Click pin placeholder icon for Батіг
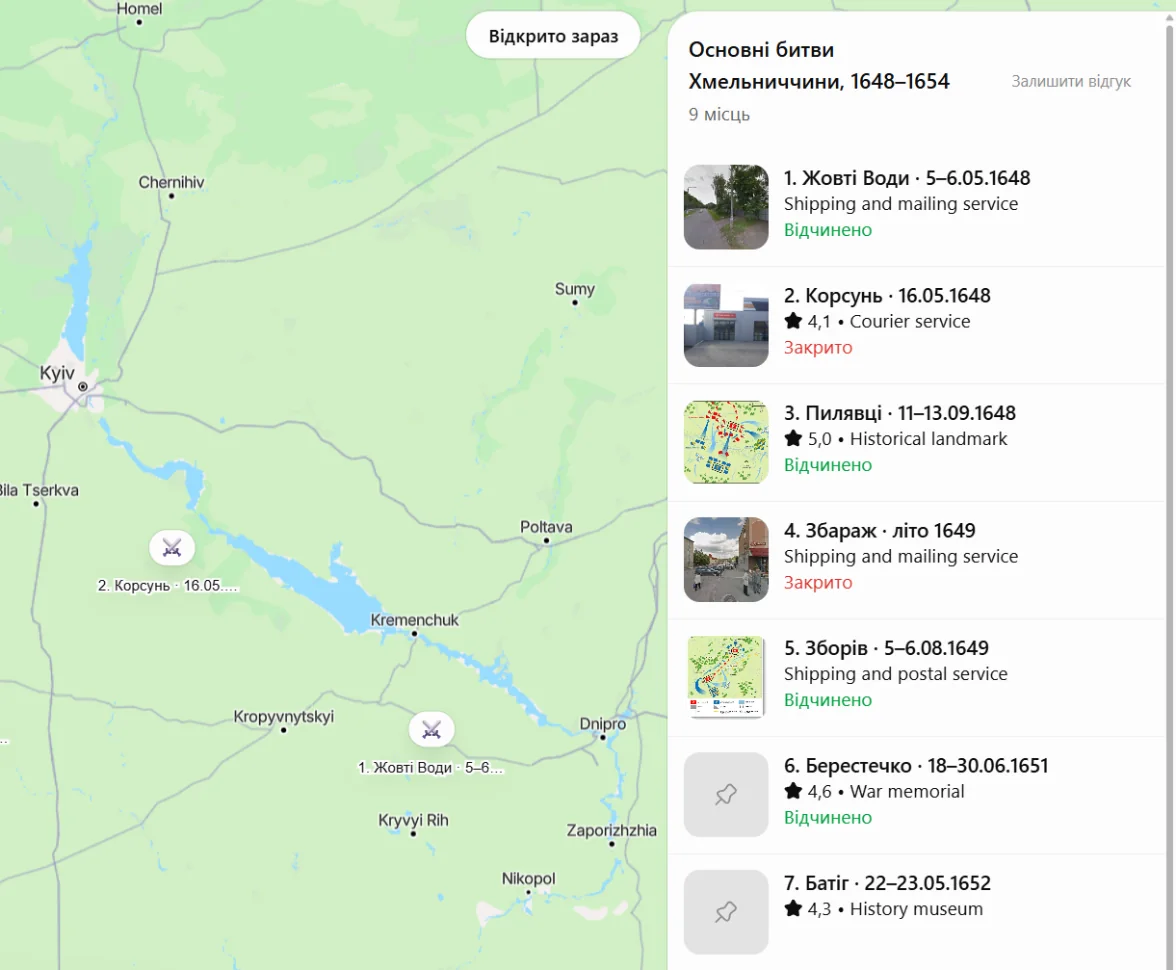Viewport: 1176px width, 970px height. 726,912
